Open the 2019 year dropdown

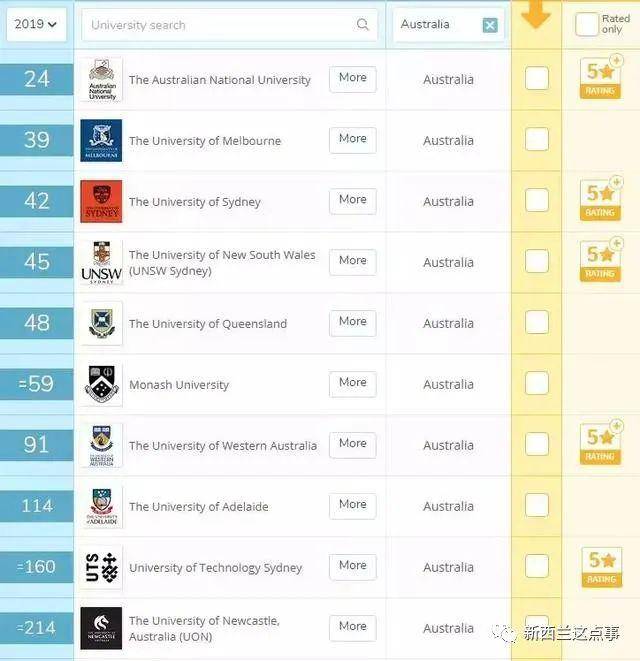click(x=36, y=24)
